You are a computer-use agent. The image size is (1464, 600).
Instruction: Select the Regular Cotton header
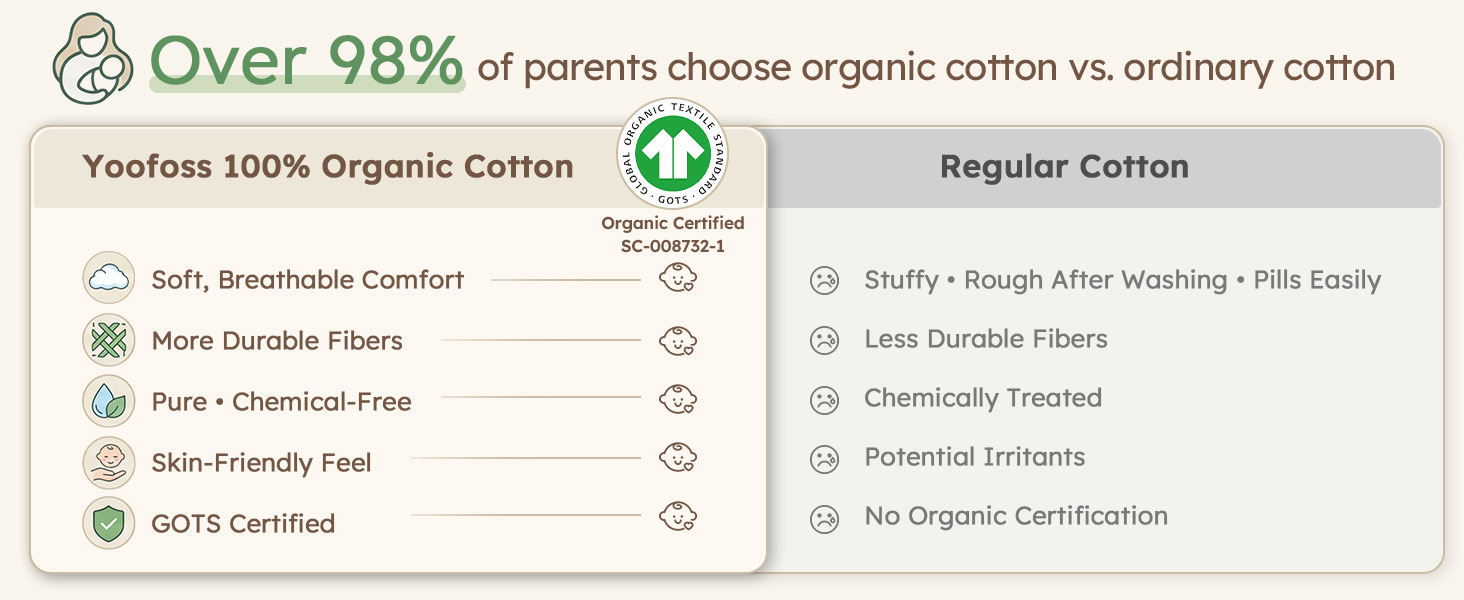click(x=1064, y=166)
